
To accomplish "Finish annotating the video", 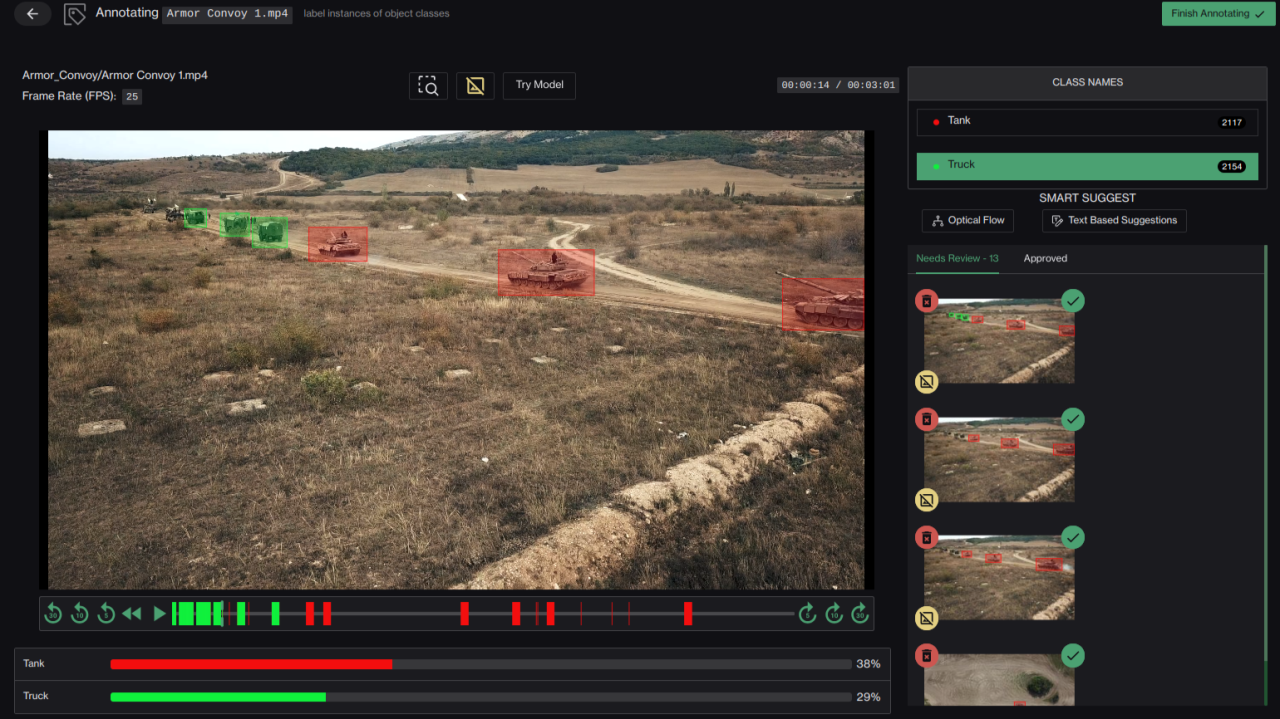I will pos(1218,14).
